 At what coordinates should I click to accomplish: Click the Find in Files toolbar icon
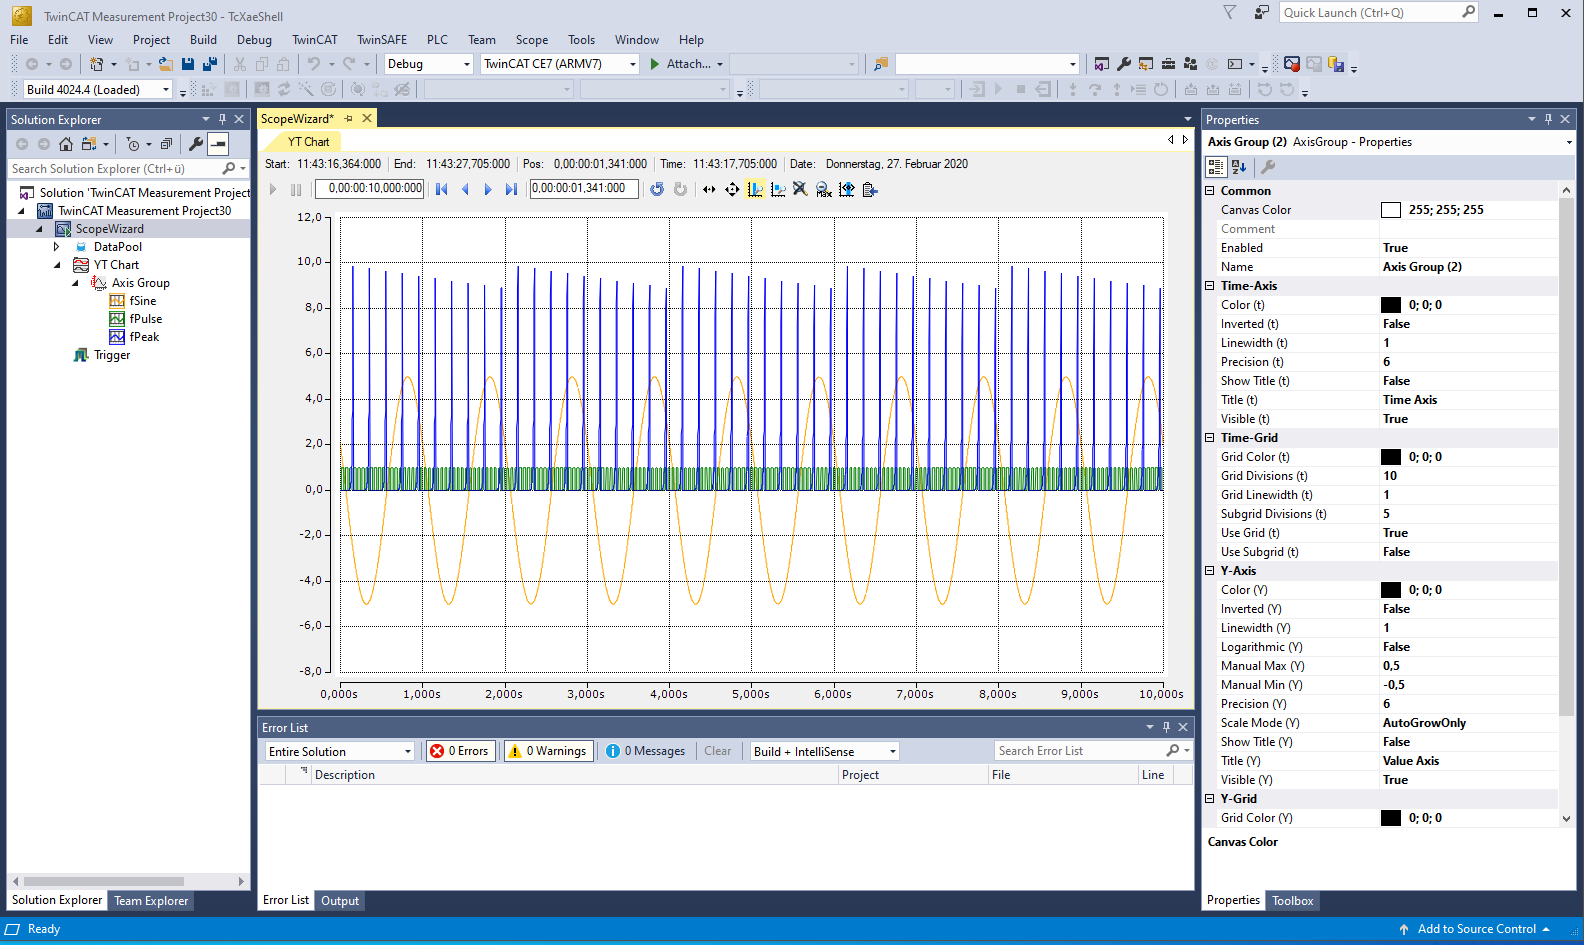(x=881, y=64)
